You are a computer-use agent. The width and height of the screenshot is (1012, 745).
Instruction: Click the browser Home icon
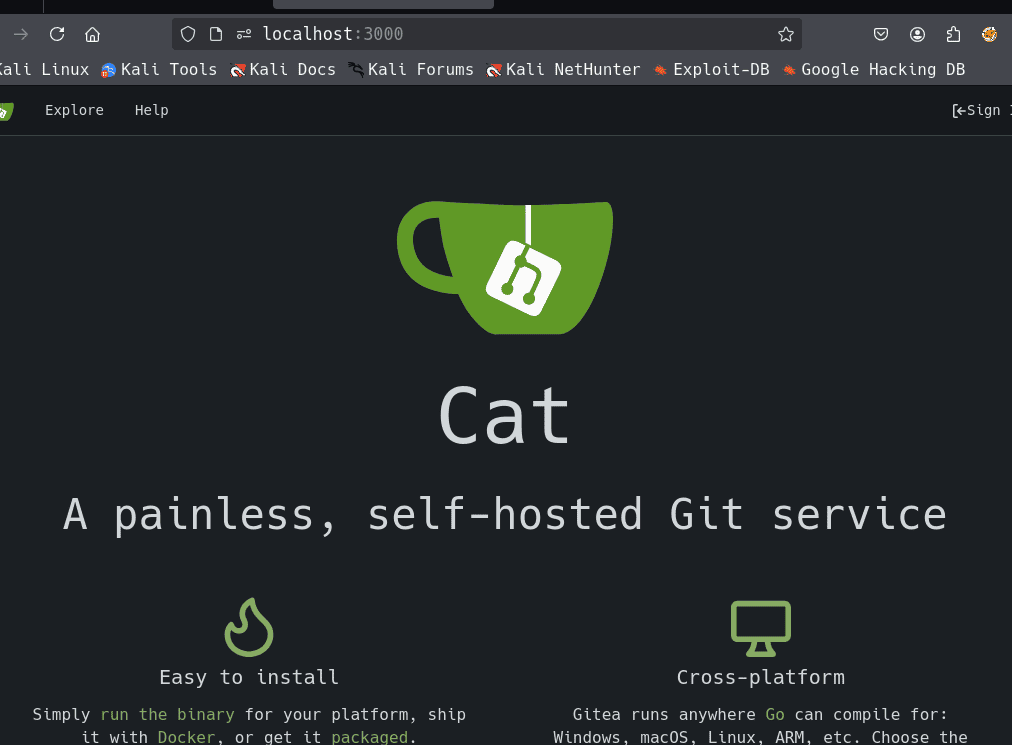[x=92, y=34]
